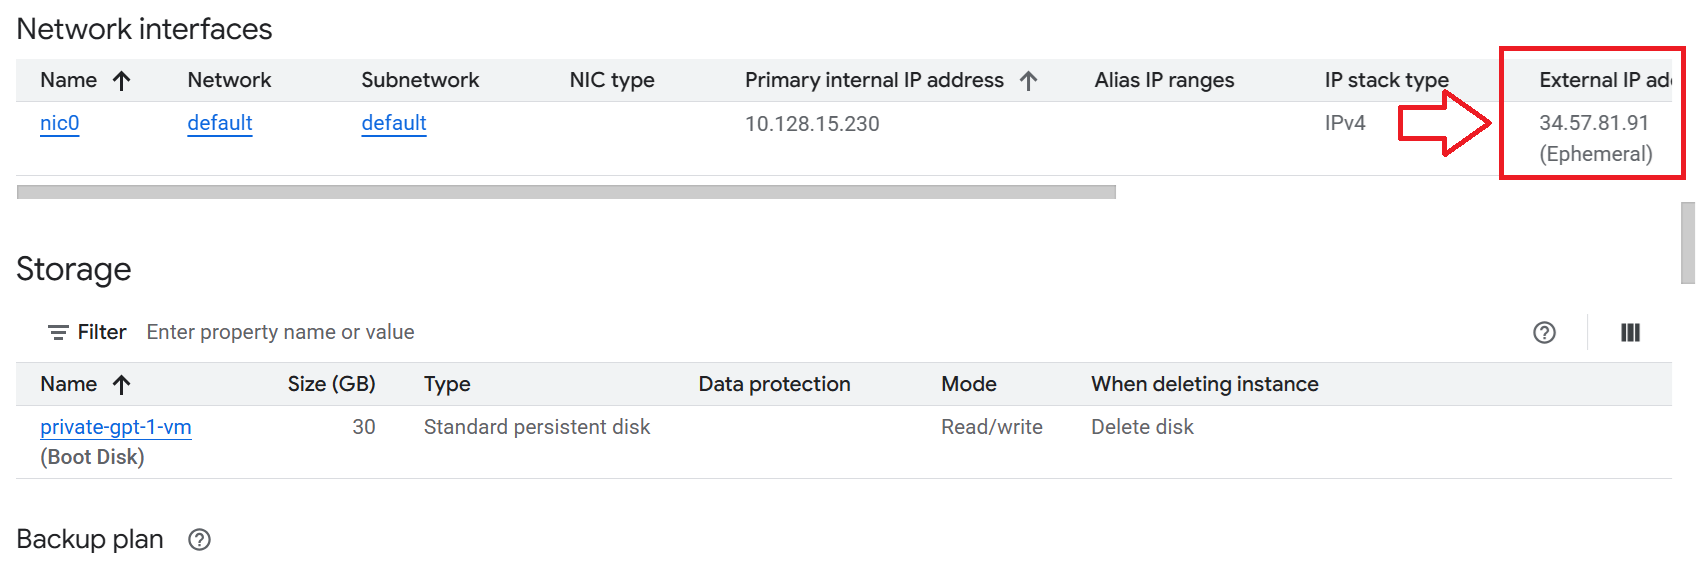Open the default network link
The width and height of the screenshot is (1704, 563).
pos(219,123)
